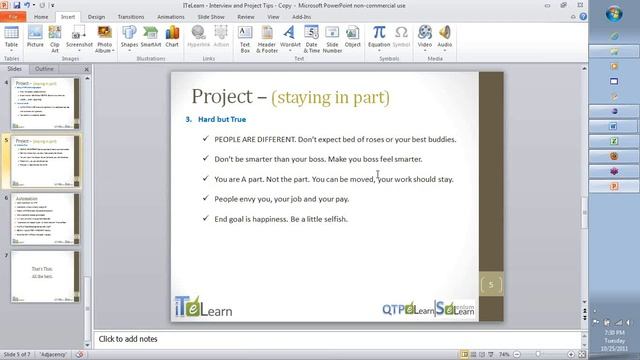Open Clip Art pane
This screenshot has width=640, height=360.
(x=55, y=39)
